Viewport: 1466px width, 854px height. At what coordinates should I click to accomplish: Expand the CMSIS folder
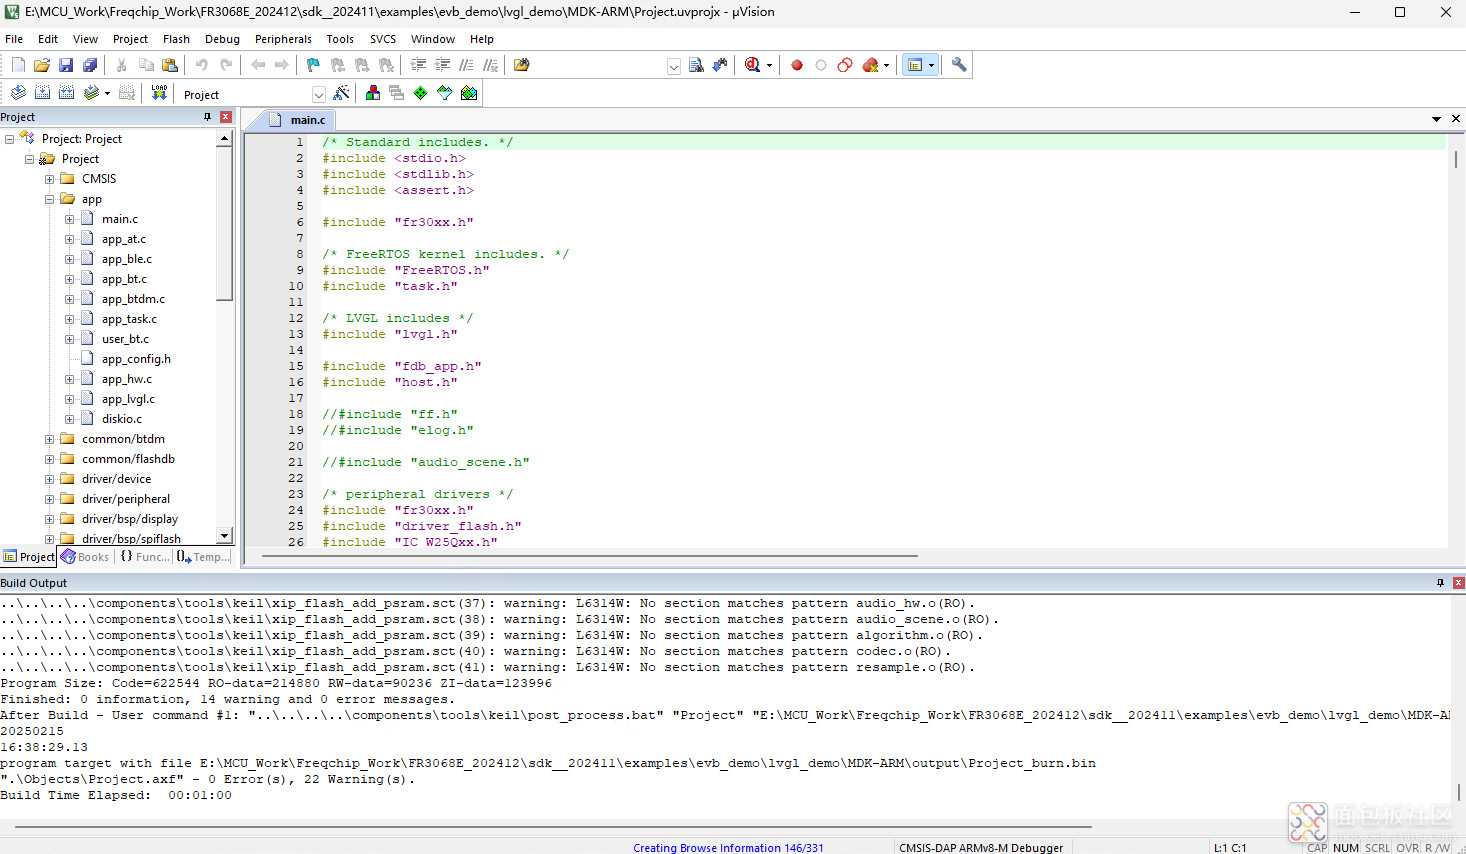[x=49, y=179]
